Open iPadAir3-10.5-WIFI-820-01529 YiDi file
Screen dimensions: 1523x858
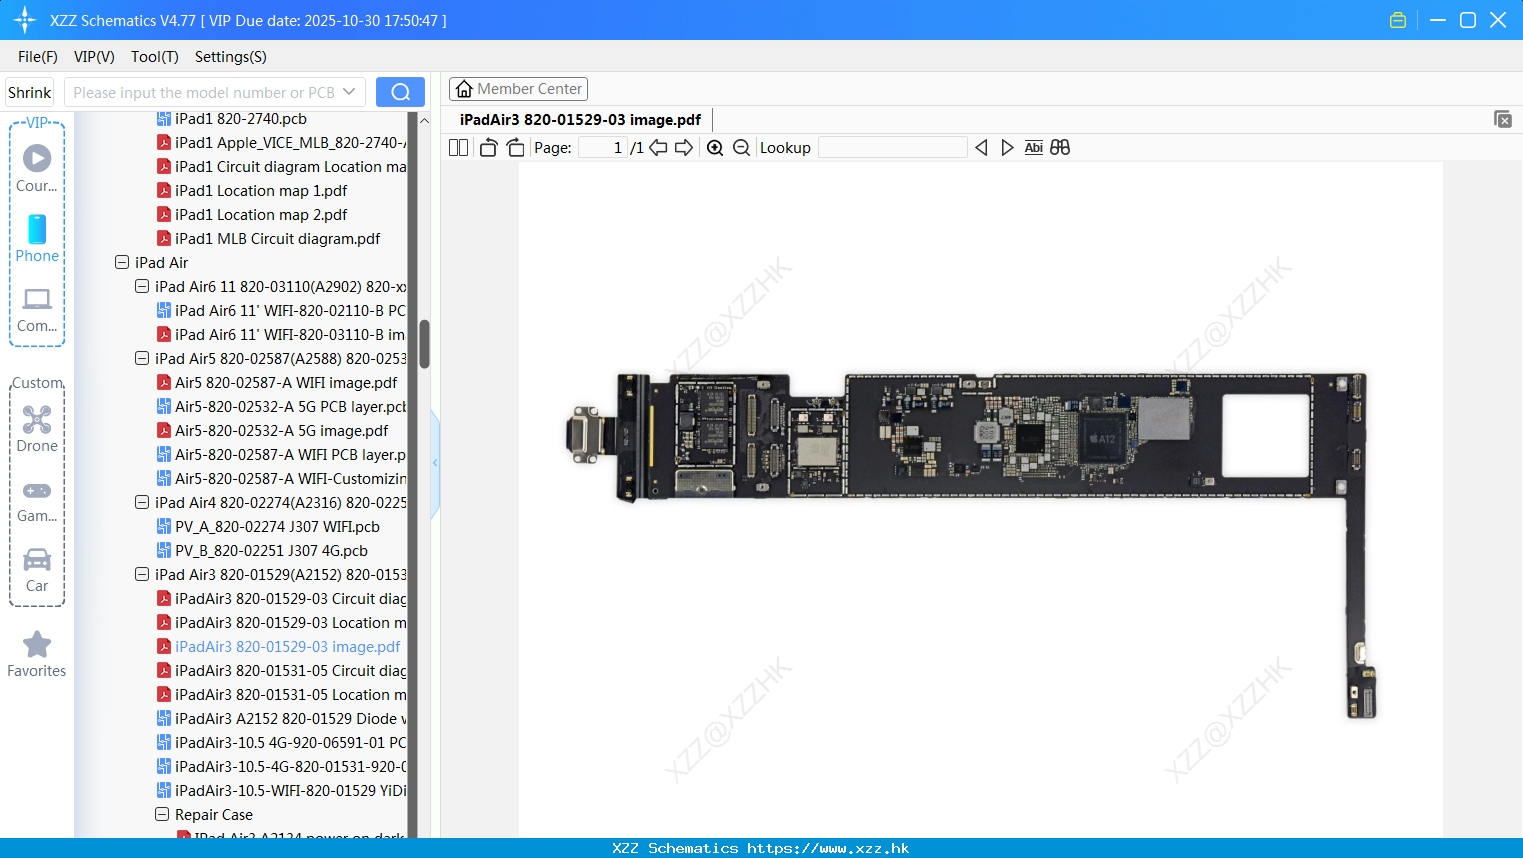coord(290,791)
